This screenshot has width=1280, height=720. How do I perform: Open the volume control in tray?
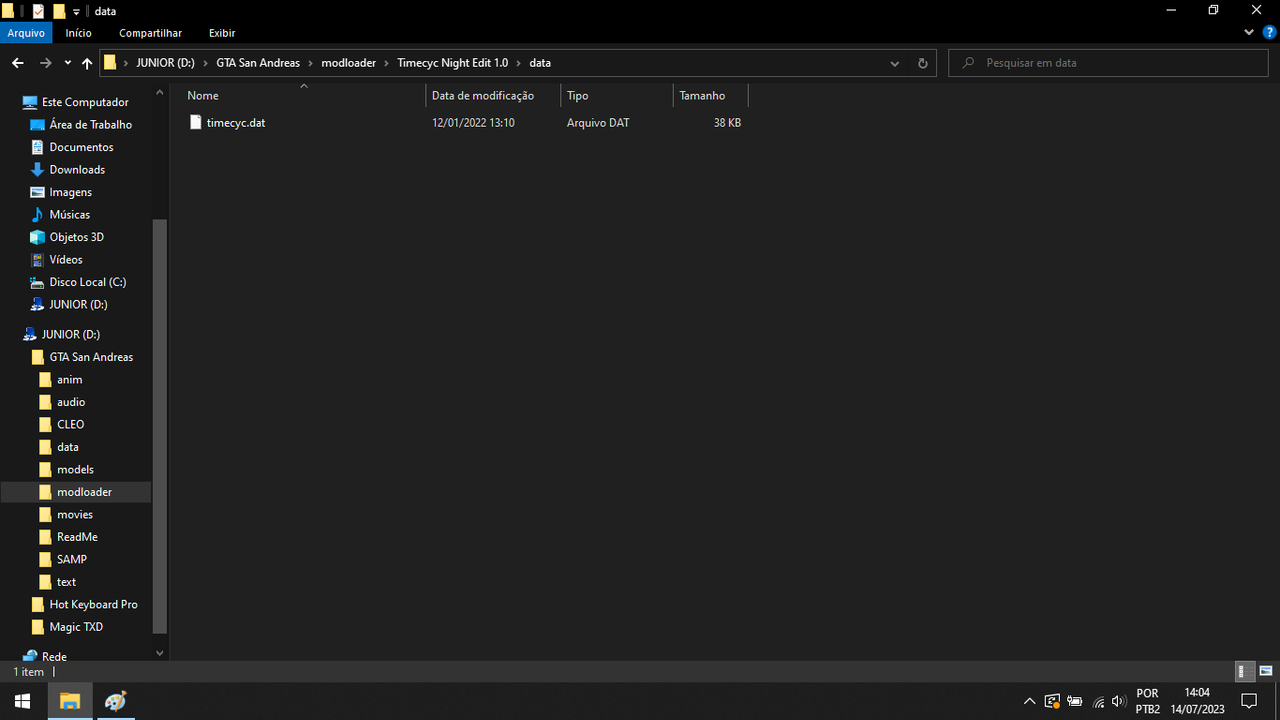point(1118,701)
